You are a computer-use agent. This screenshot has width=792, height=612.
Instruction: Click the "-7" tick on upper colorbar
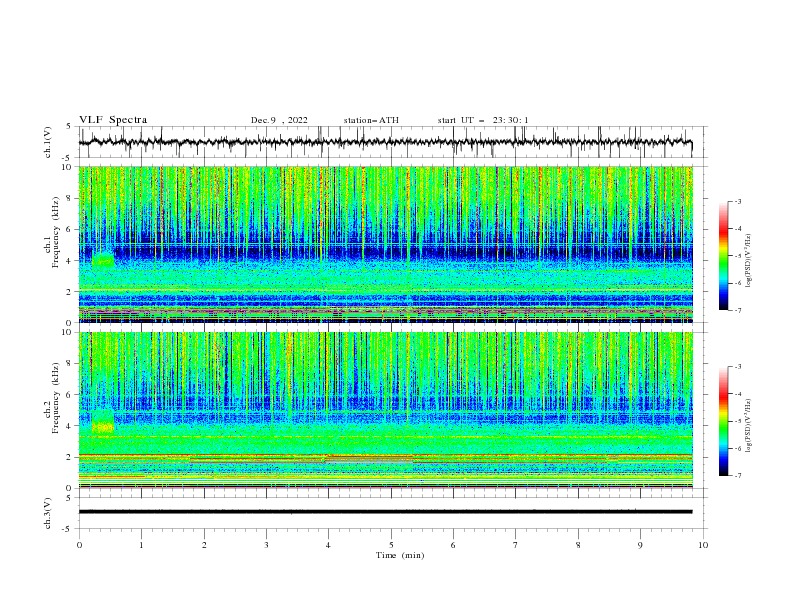pos(737,310)
